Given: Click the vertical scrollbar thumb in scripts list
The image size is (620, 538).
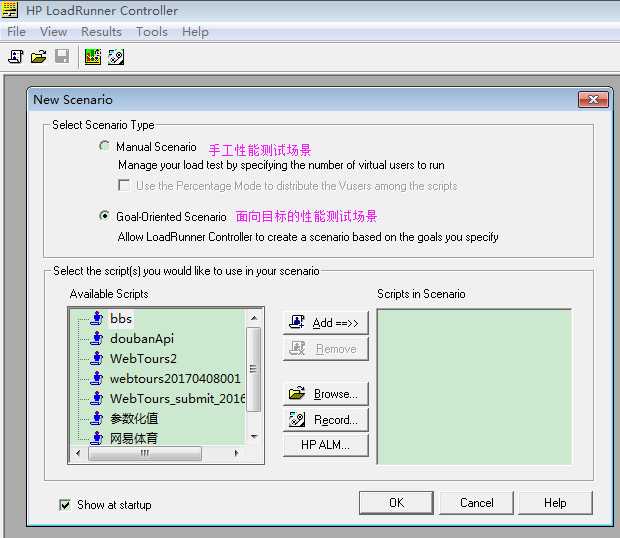Looking at the screenshot, I should click(x=253, y=369).
